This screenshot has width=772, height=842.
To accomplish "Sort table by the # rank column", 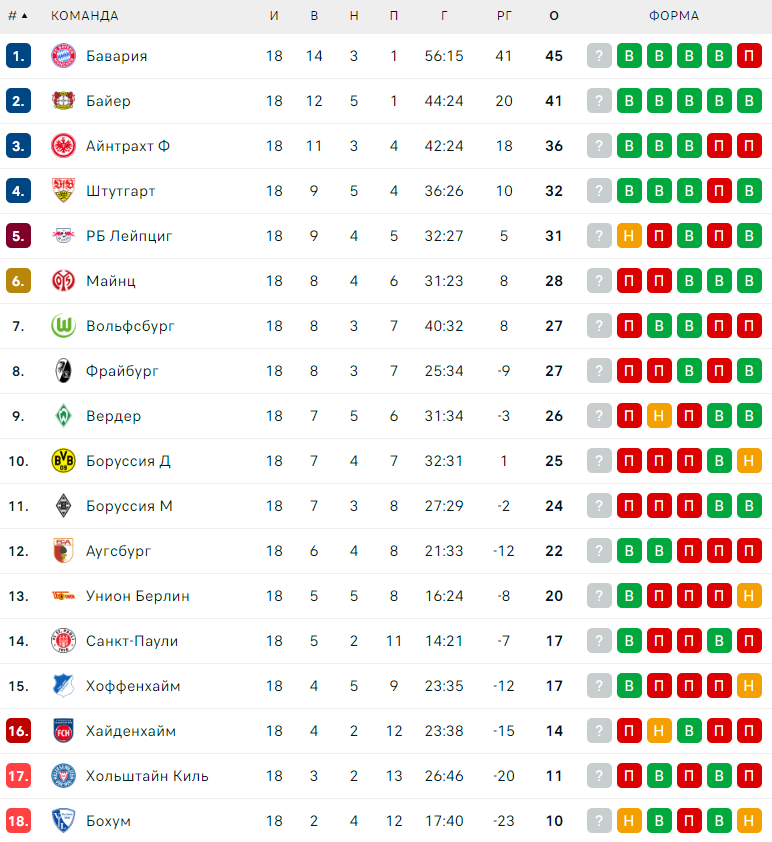I will click(x=17, y=16).
